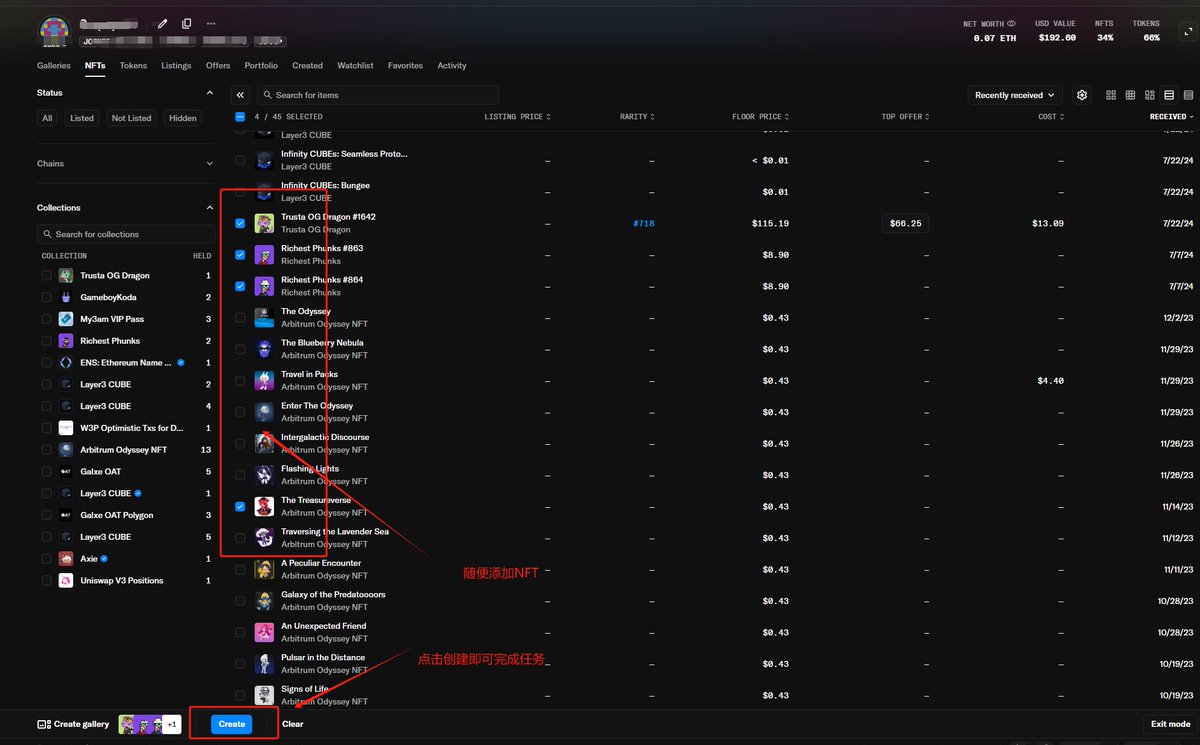Open the Listings tab
Image resolution: width=1200 pixels, height=745 pixels.
tap(176, 66)
